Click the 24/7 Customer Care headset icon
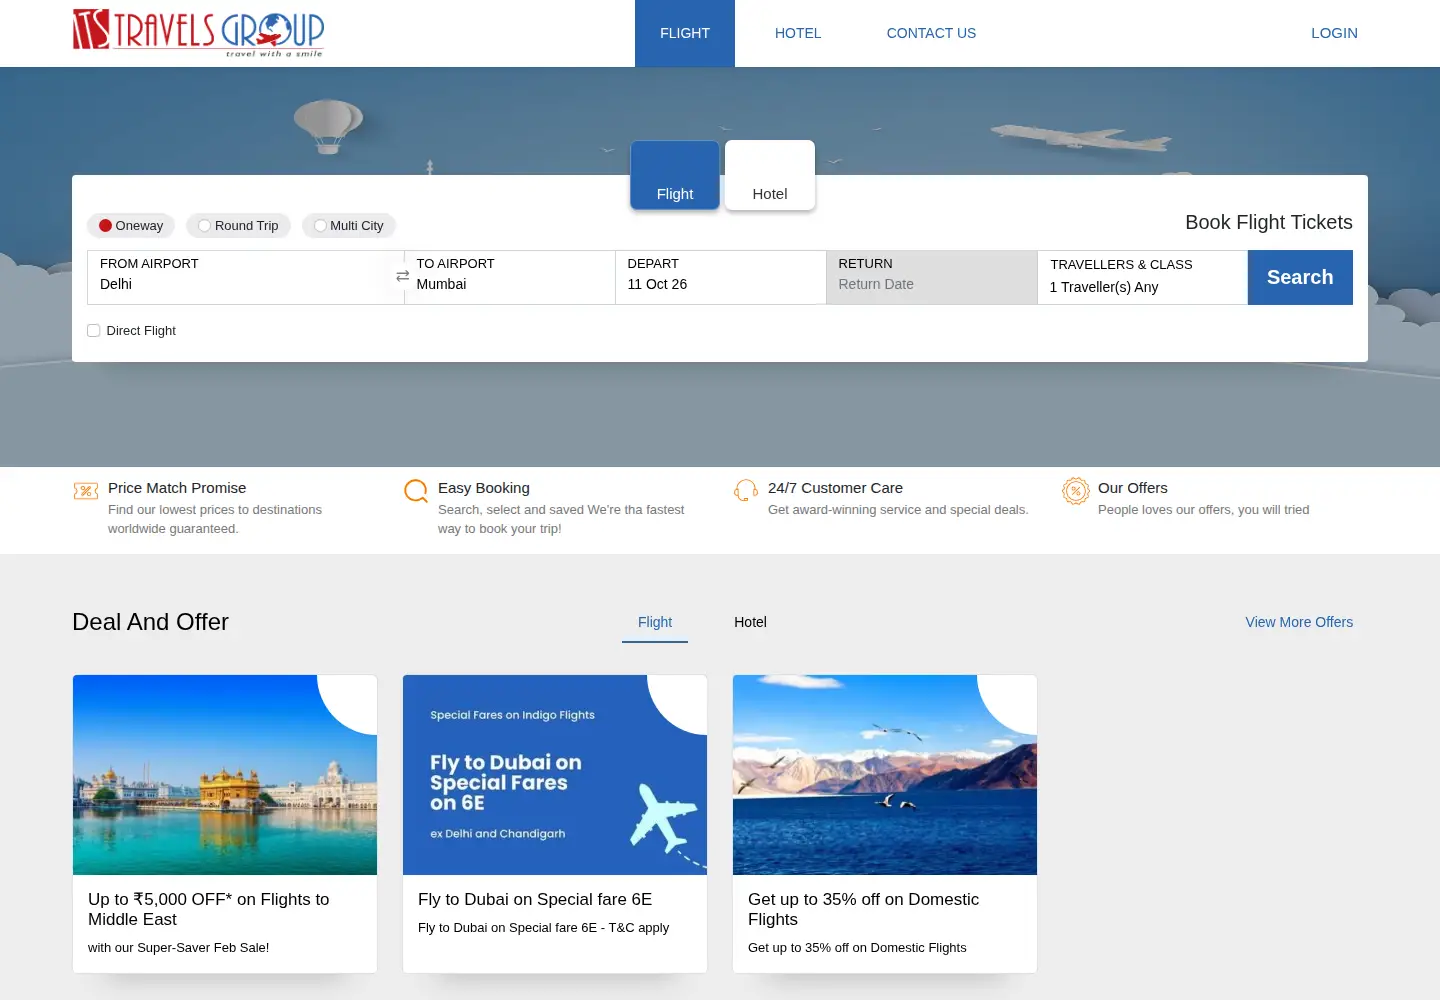Image resolution: width=1440 pixels, height=1000 pixels. click(x=746, y=491)
